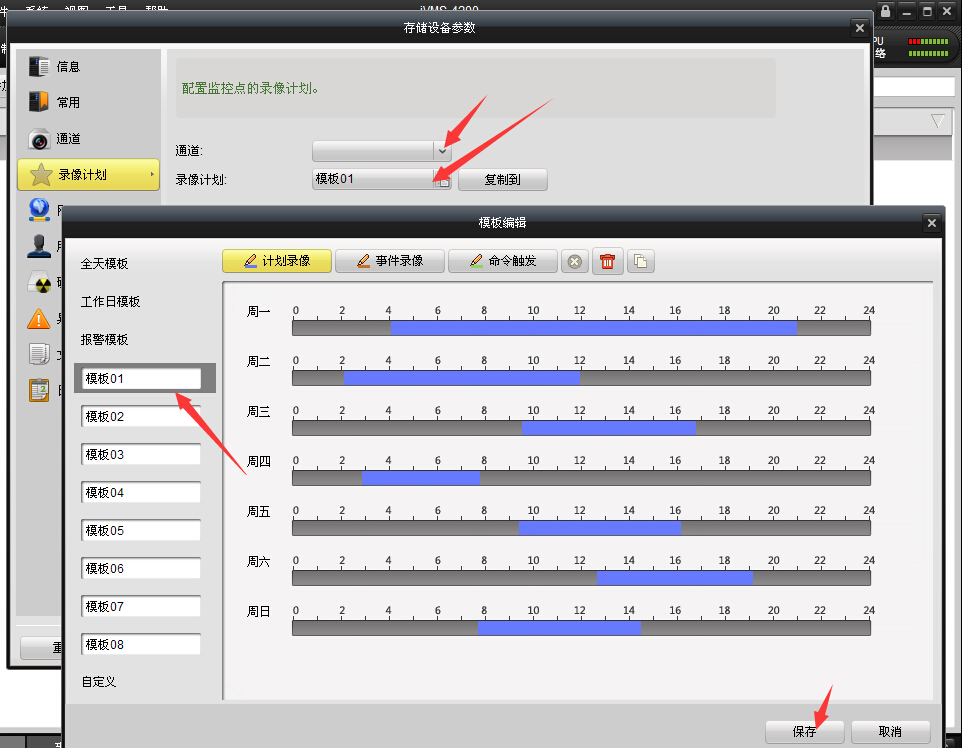962x748 pixels.
Task: Click the radiation-symbol disk icon in sidebar
Action: (x=39, y=283)
